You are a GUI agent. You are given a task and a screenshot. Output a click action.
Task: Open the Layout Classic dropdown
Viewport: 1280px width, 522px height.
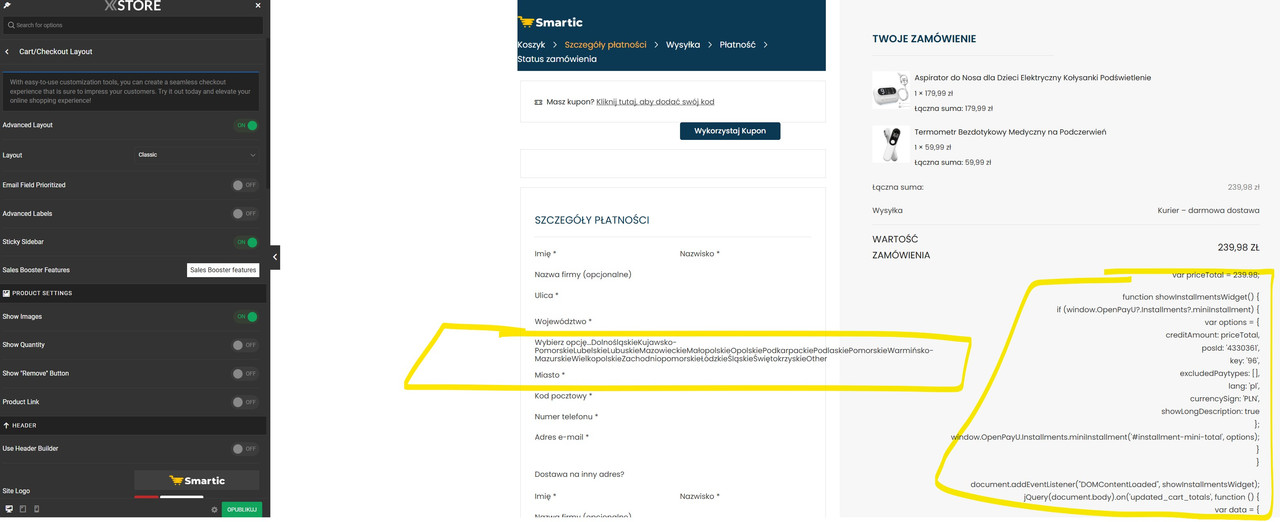tap(197, 155)
